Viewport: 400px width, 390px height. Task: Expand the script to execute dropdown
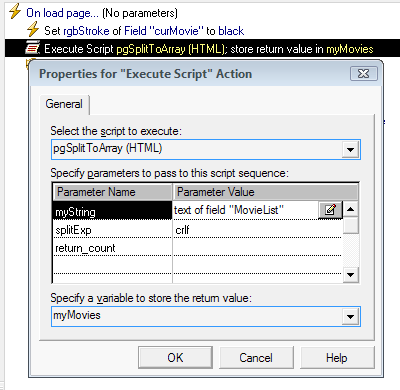pos(350,150)
